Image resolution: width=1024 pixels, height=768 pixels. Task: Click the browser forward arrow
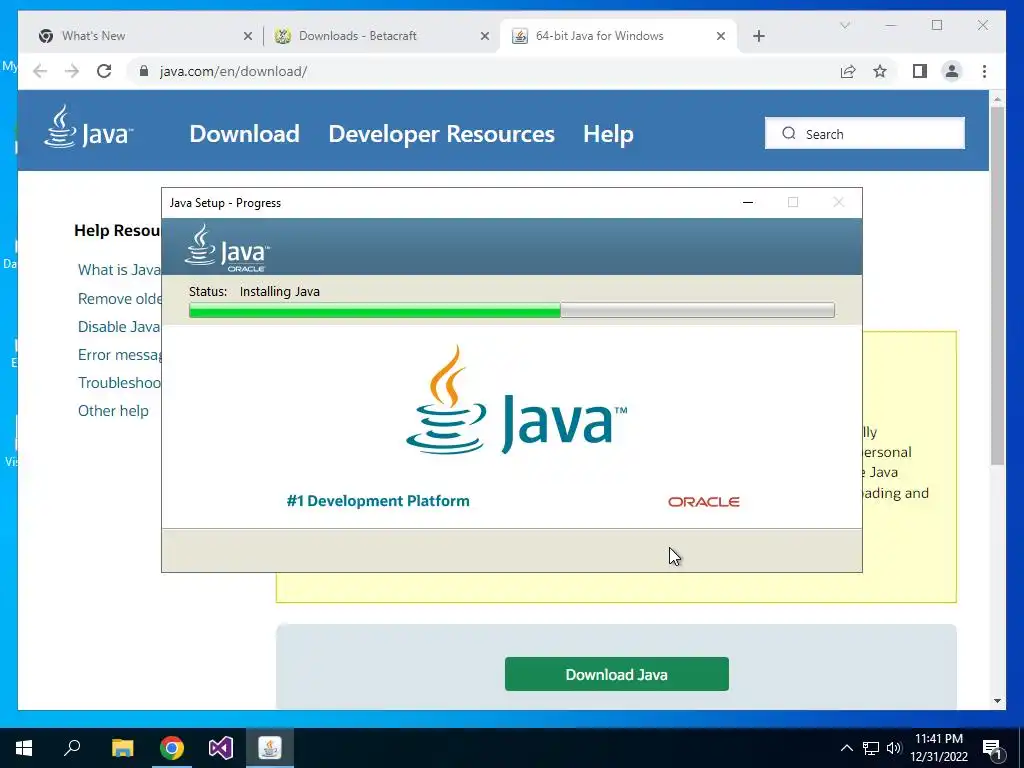click(x=72, y=71)
